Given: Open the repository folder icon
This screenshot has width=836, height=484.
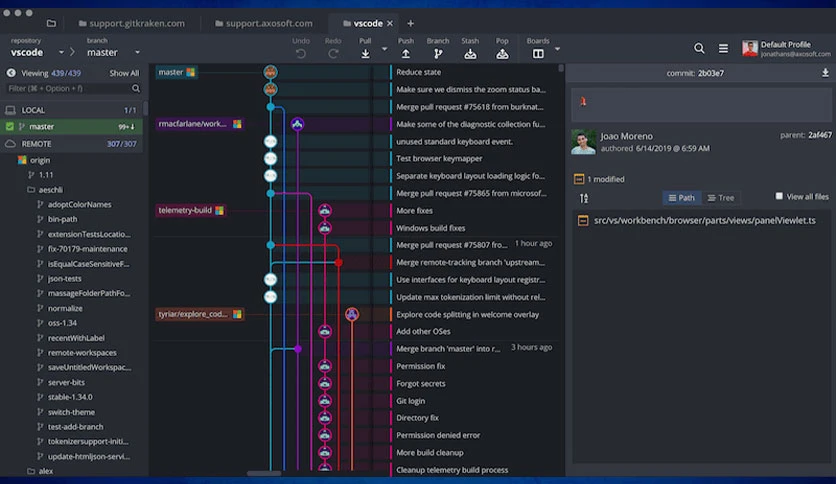Looking at the screenshot, I should click(x=51, y=23).
